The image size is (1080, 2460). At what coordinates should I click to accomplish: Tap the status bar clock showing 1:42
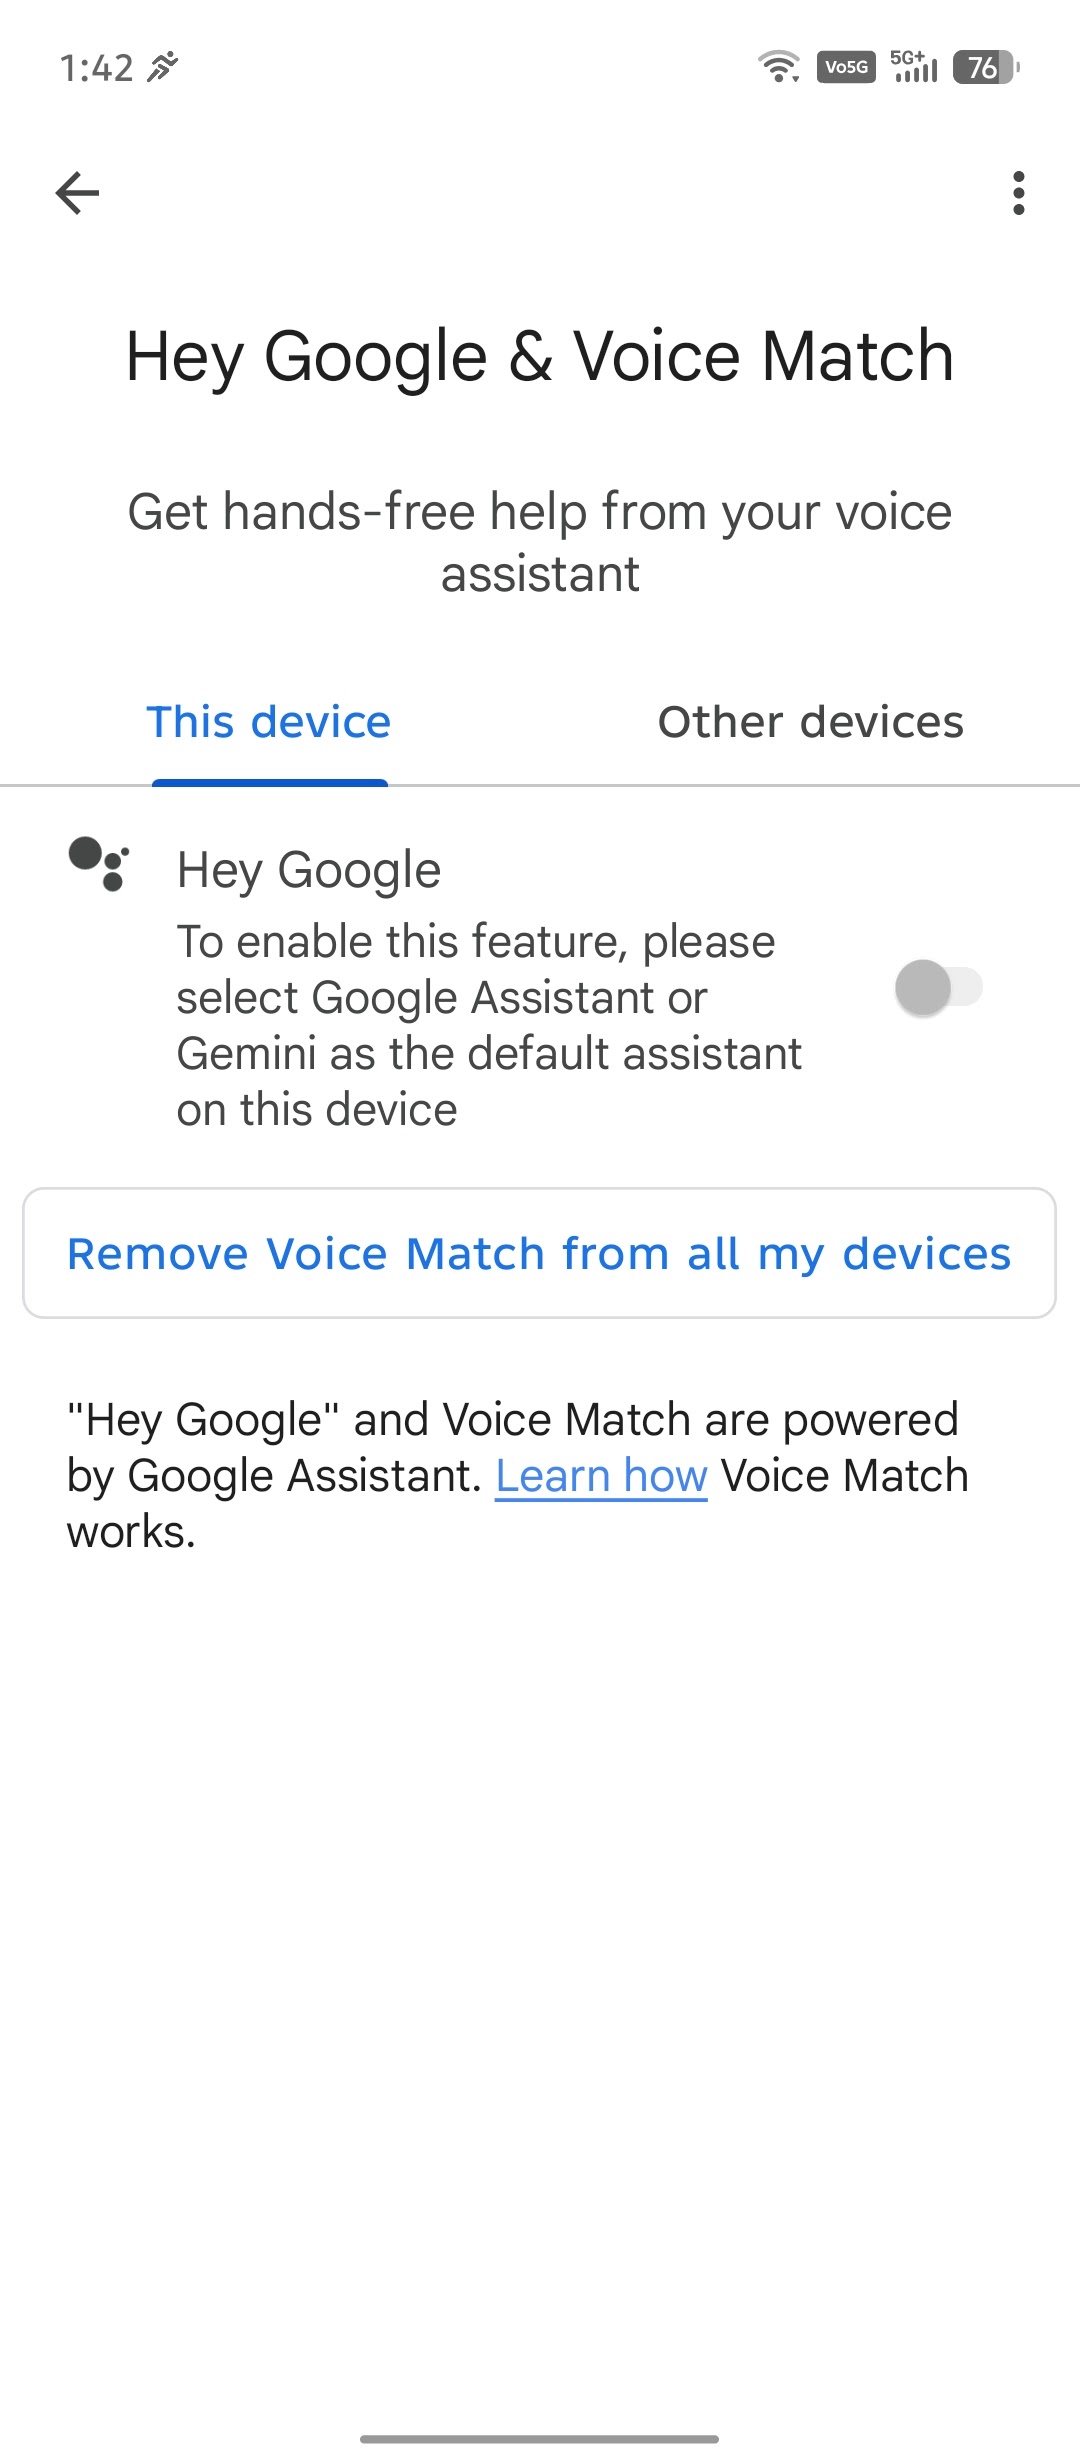click(x=96, y=68)
